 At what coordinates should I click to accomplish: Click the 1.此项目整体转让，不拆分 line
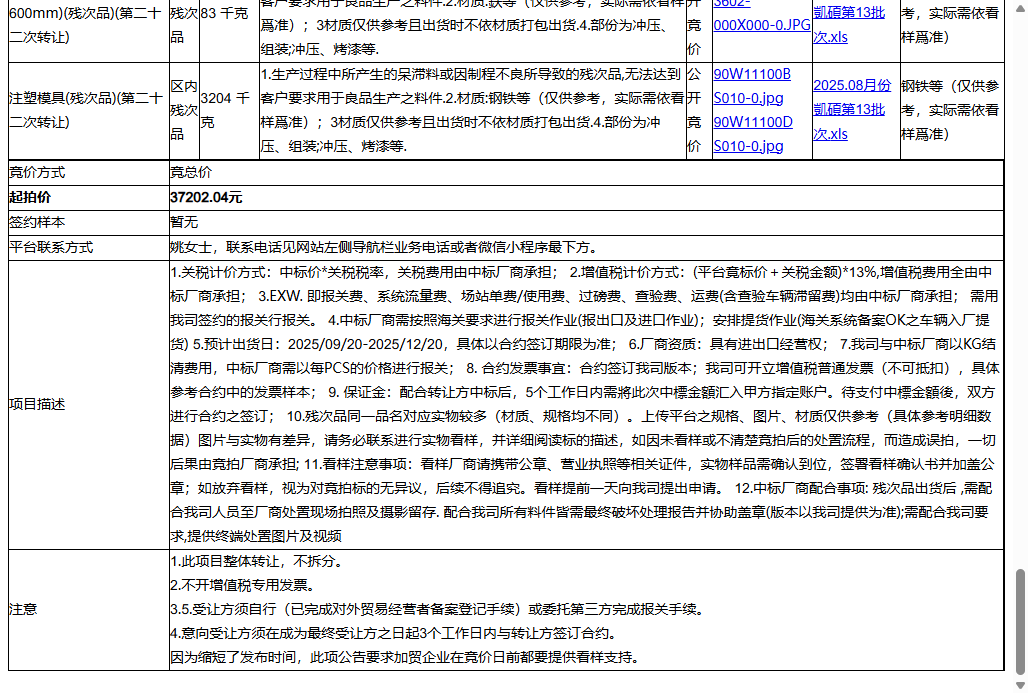tap(256, 561)
